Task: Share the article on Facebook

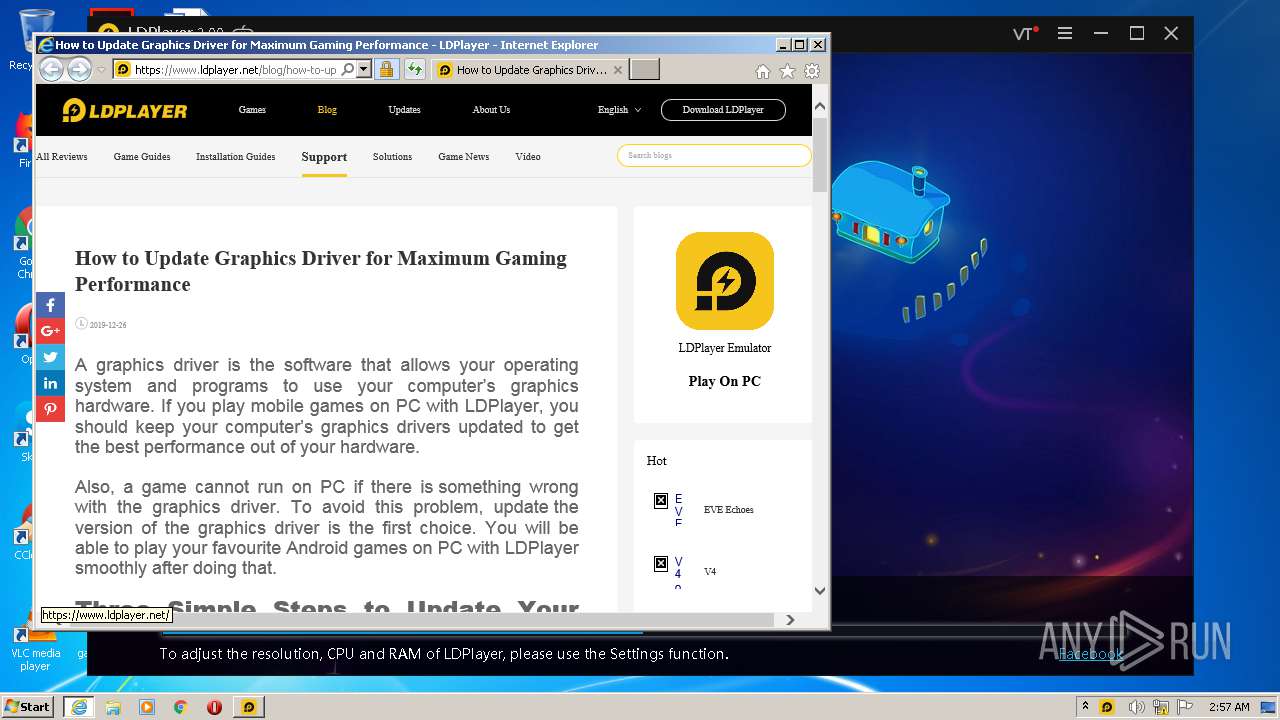Action: coord(50,305)
